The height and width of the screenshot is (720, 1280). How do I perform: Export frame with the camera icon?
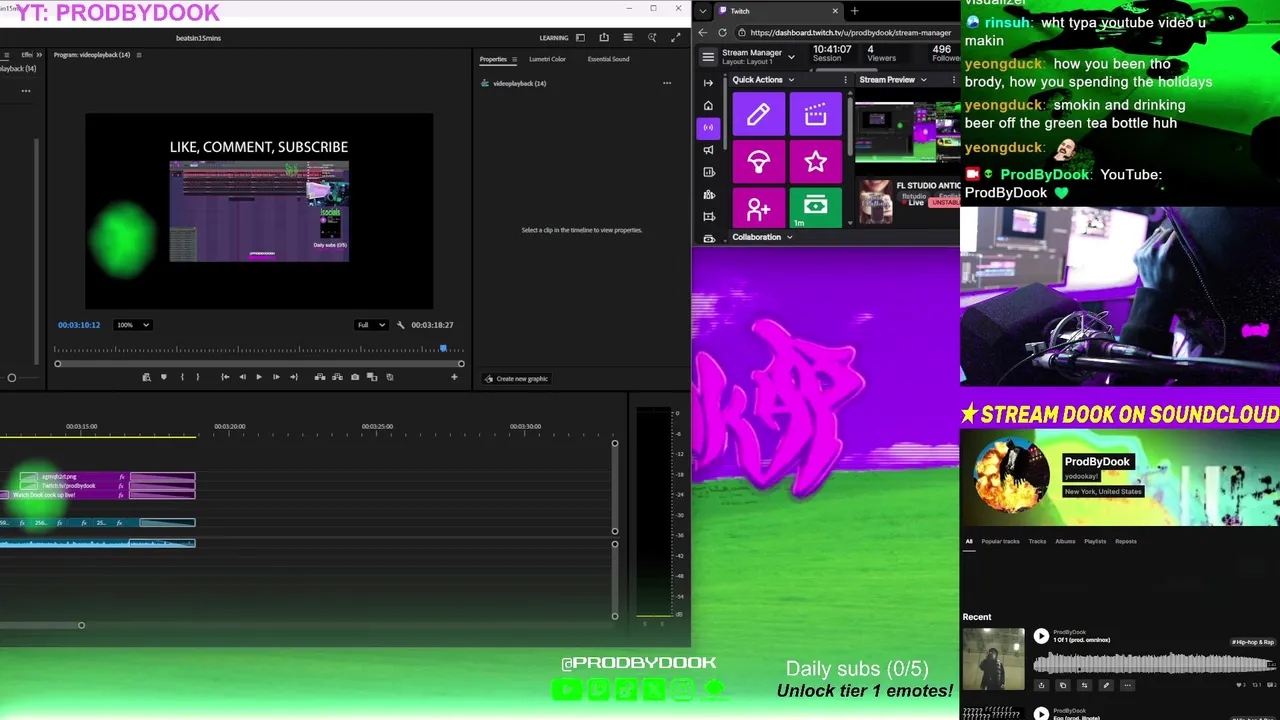pos(355,377)
